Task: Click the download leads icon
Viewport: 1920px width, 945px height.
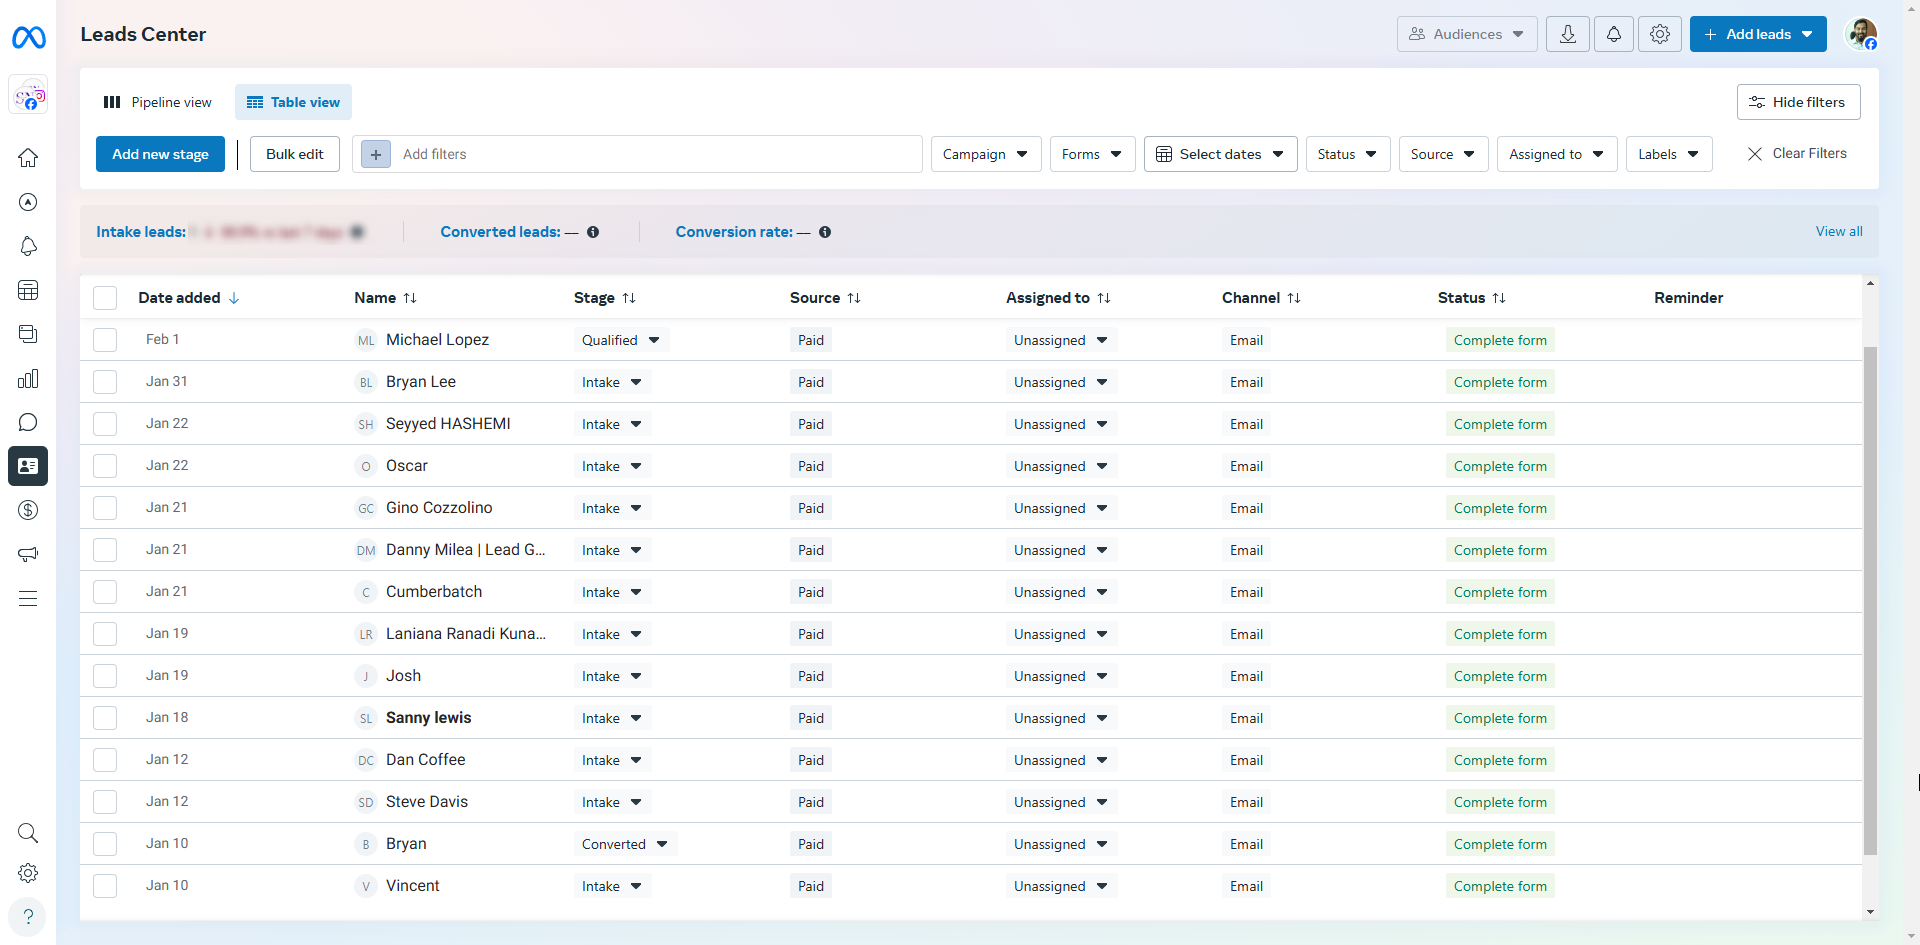Action: [x=1567, y=34]
